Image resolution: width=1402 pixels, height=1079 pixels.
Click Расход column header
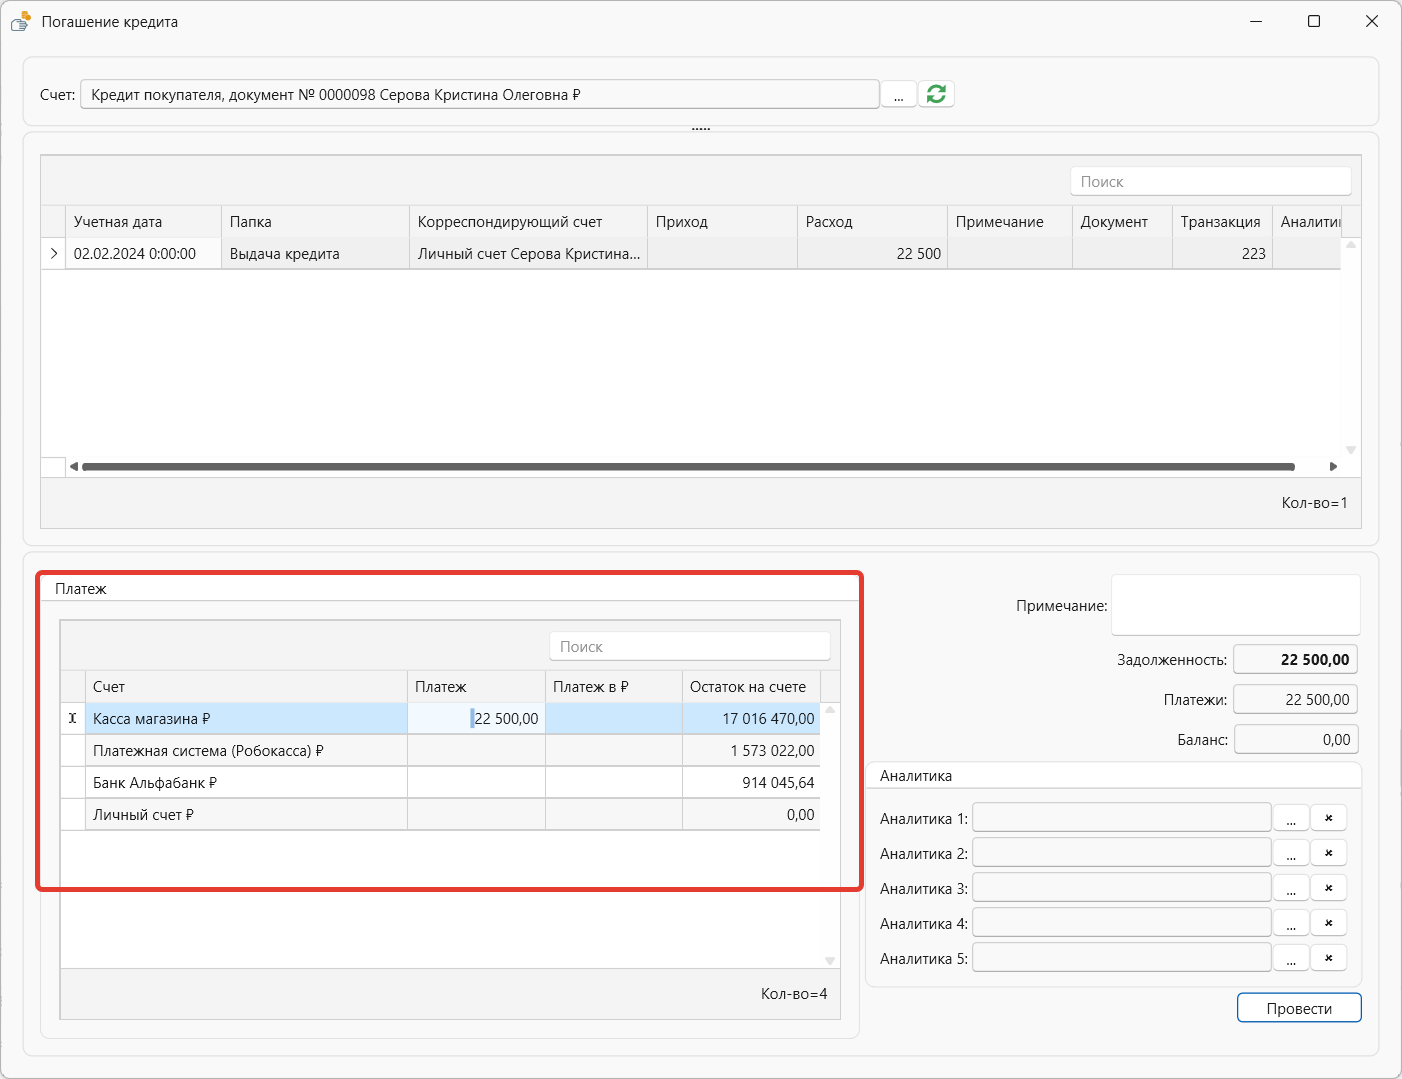tap(872, 221)
